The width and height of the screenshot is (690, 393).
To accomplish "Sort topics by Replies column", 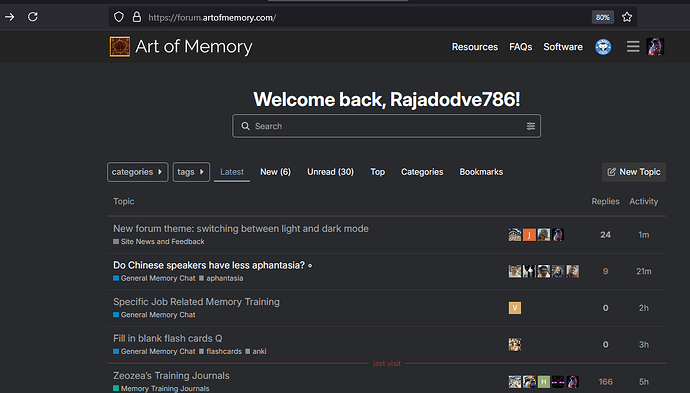I will 605,202.
